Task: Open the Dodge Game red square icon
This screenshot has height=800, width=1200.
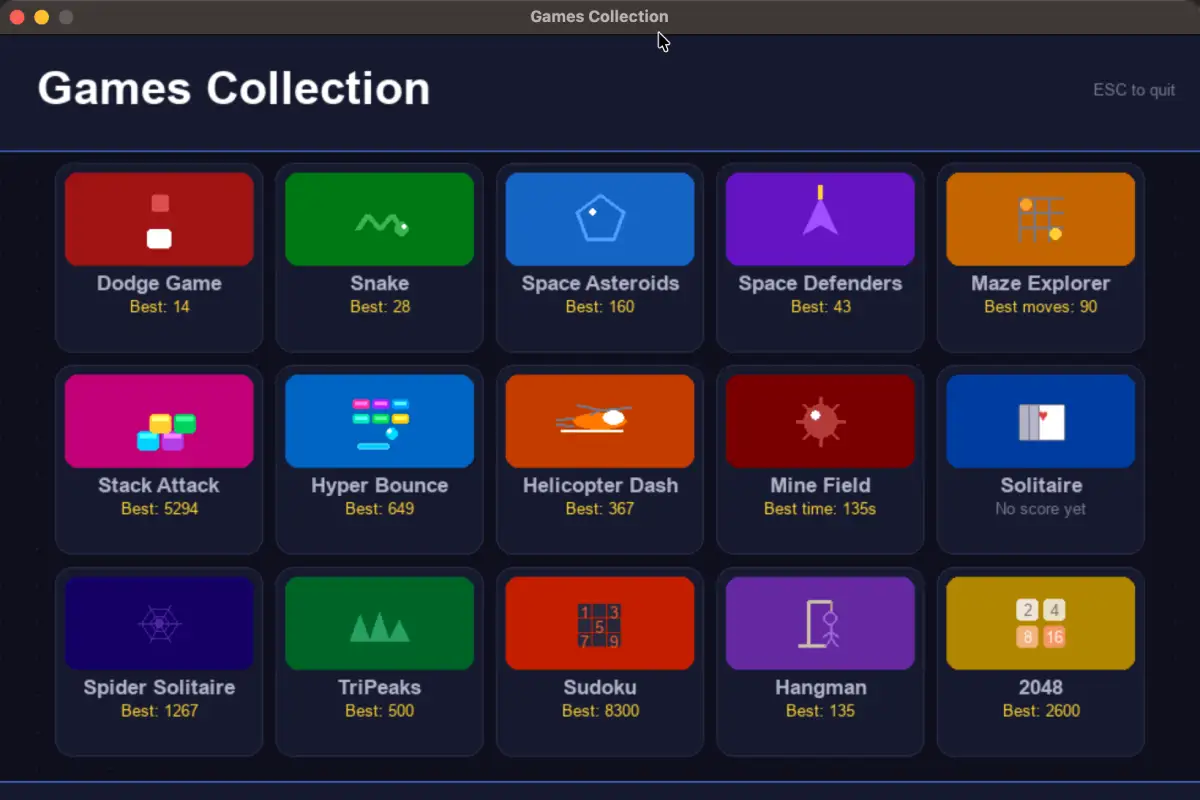Action: tap(159, 219)
